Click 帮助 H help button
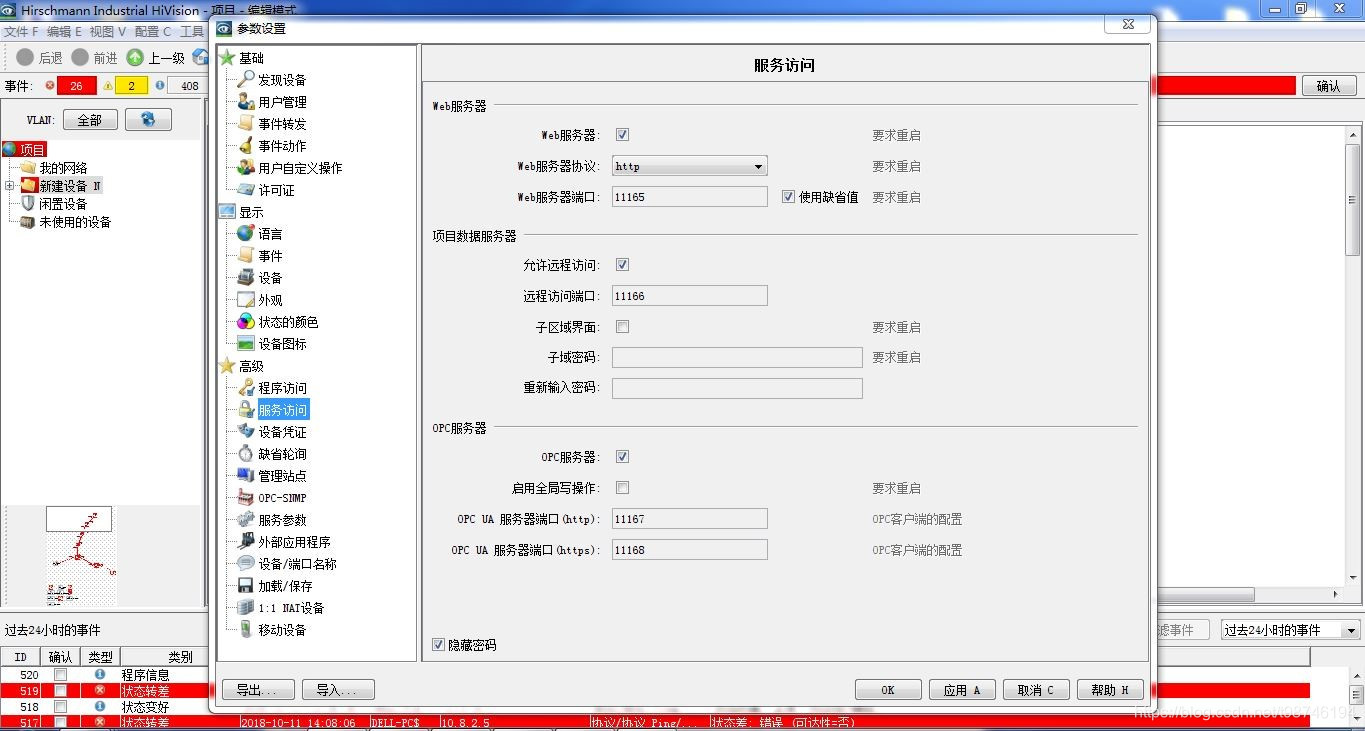 (1110, 690)
